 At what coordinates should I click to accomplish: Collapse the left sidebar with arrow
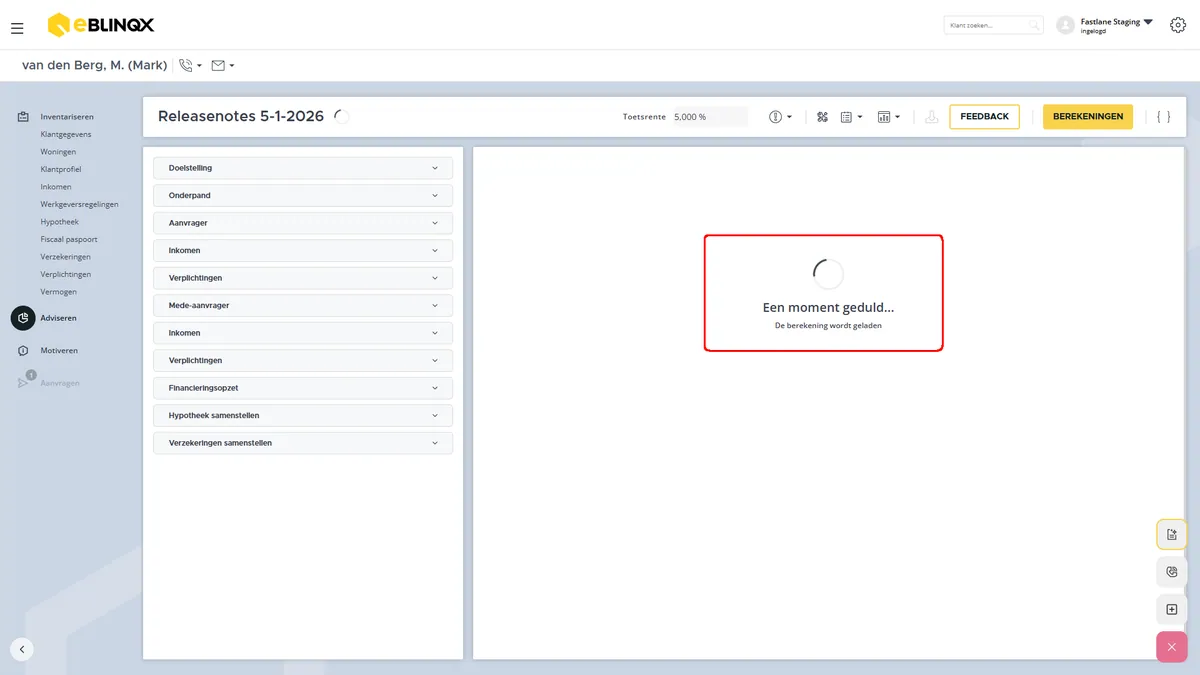(22, 649)
